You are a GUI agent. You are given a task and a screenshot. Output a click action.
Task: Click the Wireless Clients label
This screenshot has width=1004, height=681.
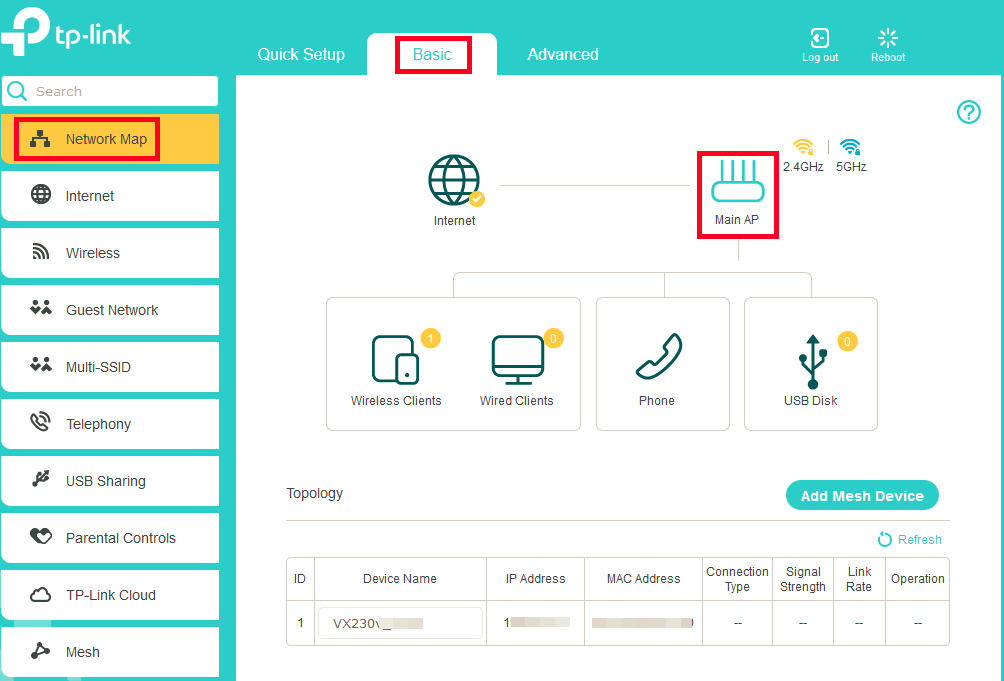click(396, 401)
